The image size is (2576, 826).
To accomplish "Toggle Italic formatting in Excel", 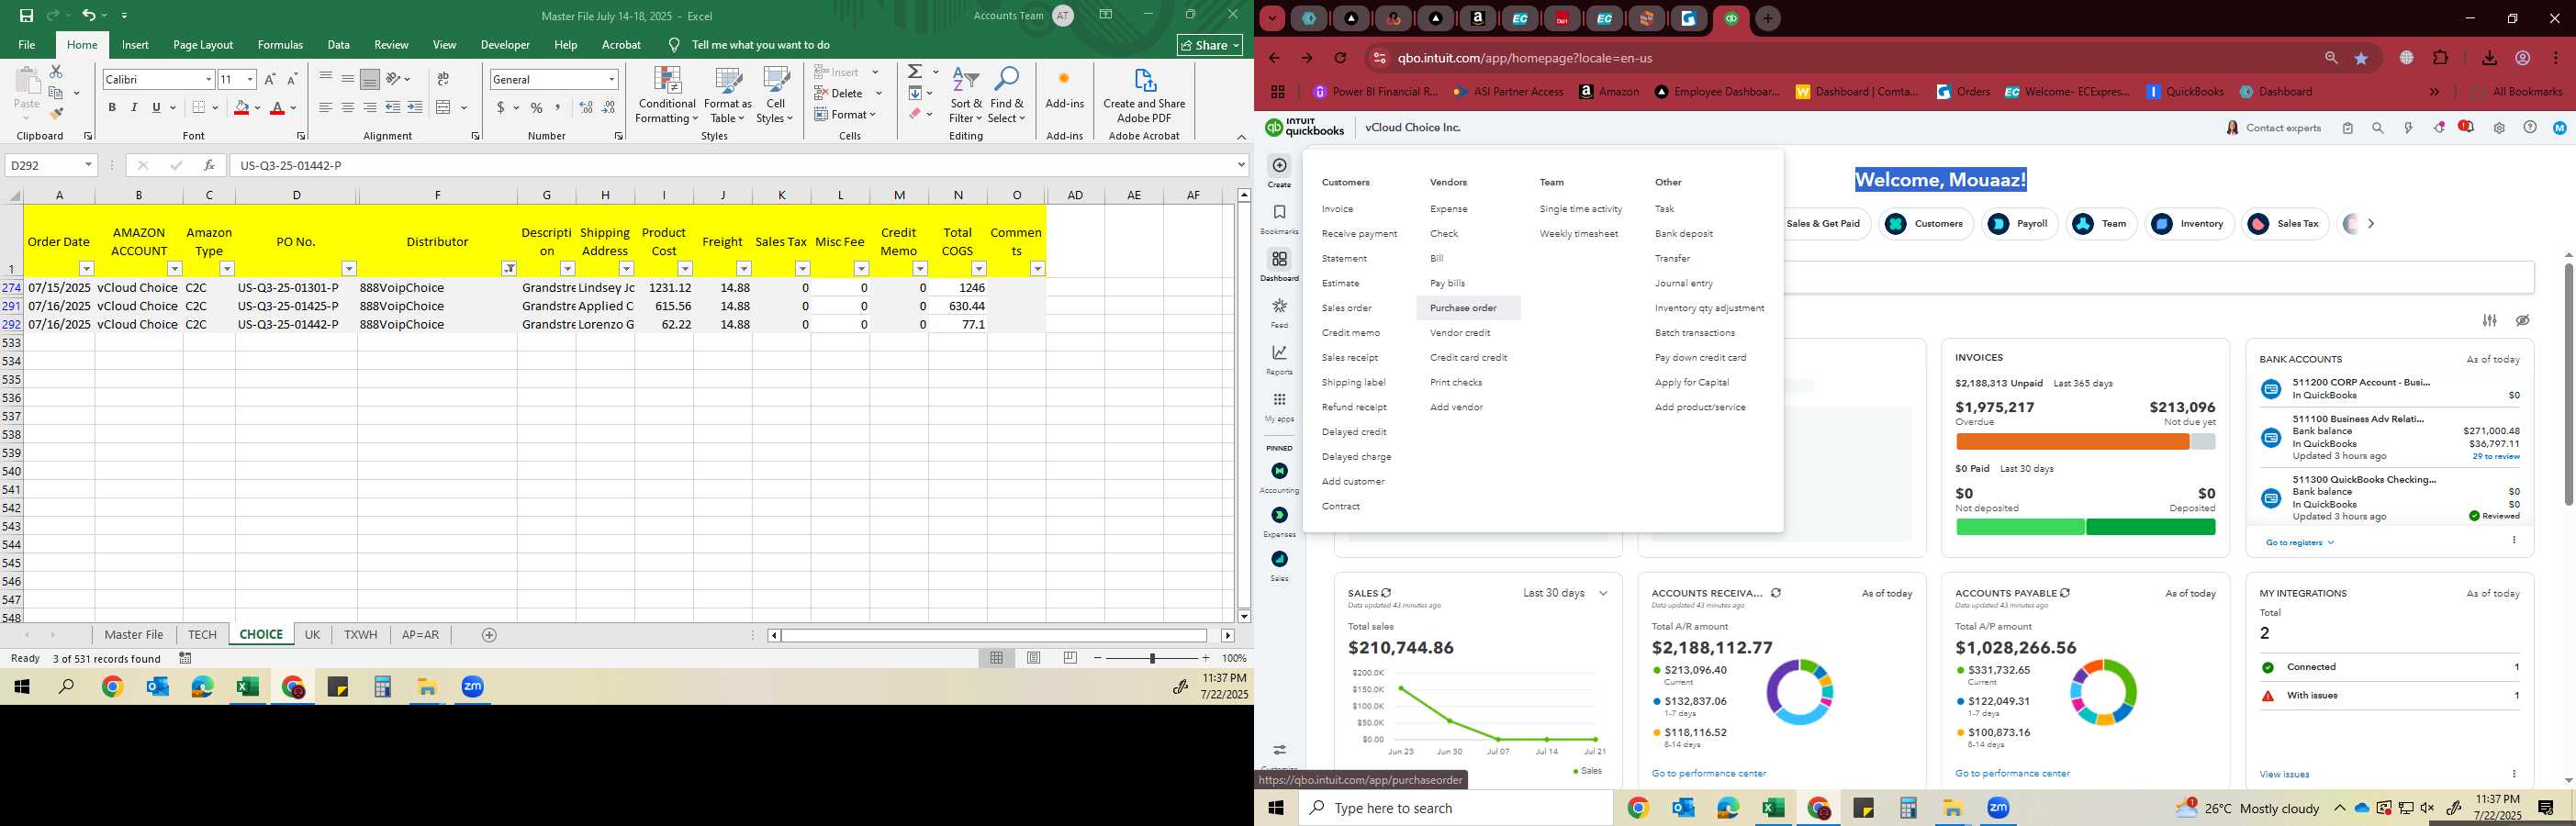I will tap(134, 107).
